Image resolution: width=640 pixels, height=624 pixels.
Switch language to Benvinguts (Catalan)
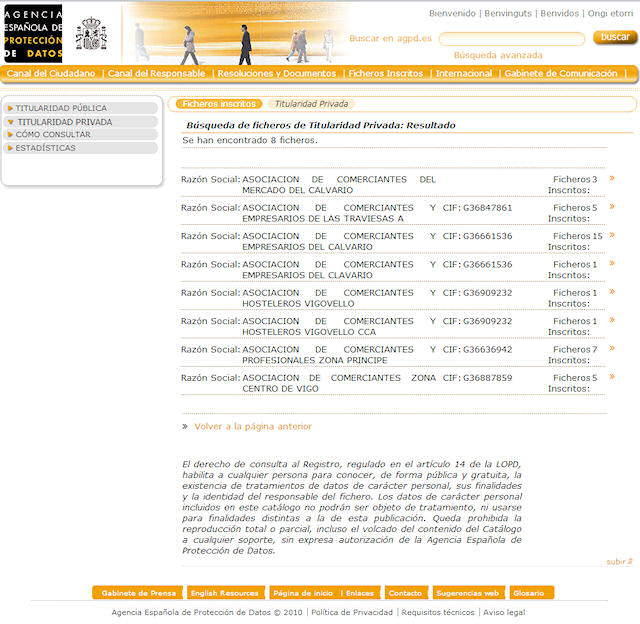(508, 13)
